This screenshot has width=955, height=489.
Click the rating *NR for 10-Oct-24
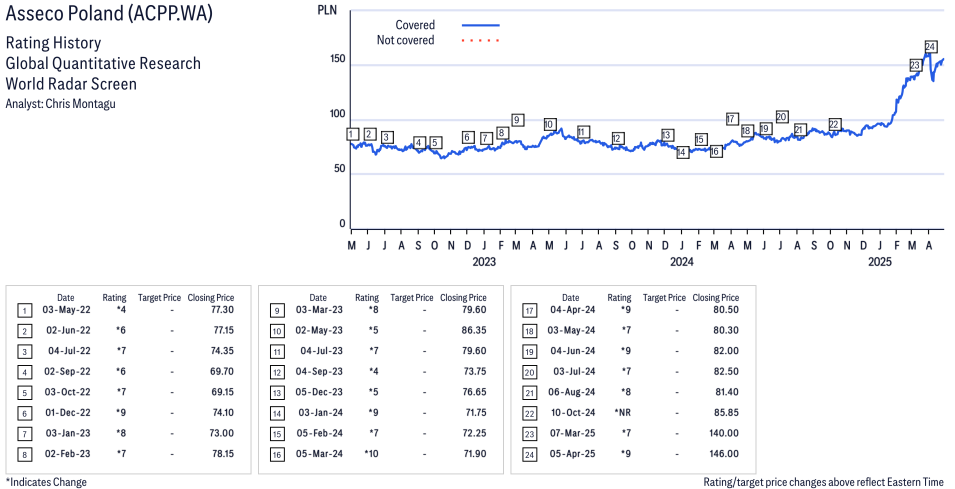[x=623, y=412]
